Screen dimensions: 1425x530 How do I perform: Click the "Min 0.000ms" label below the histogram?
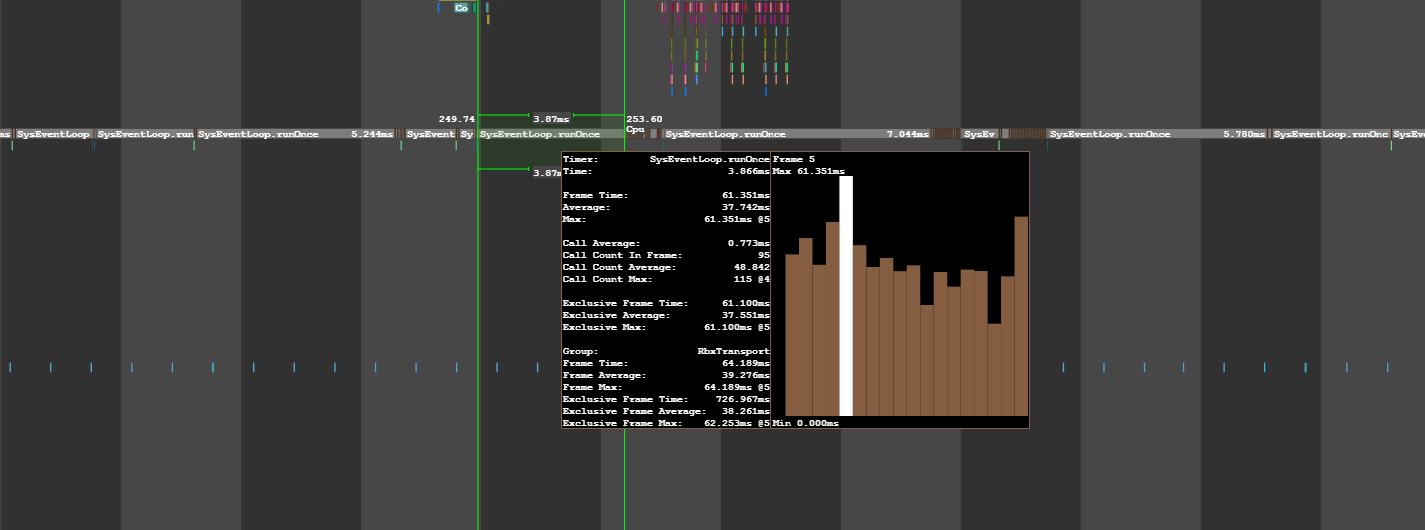click(806, 423)
